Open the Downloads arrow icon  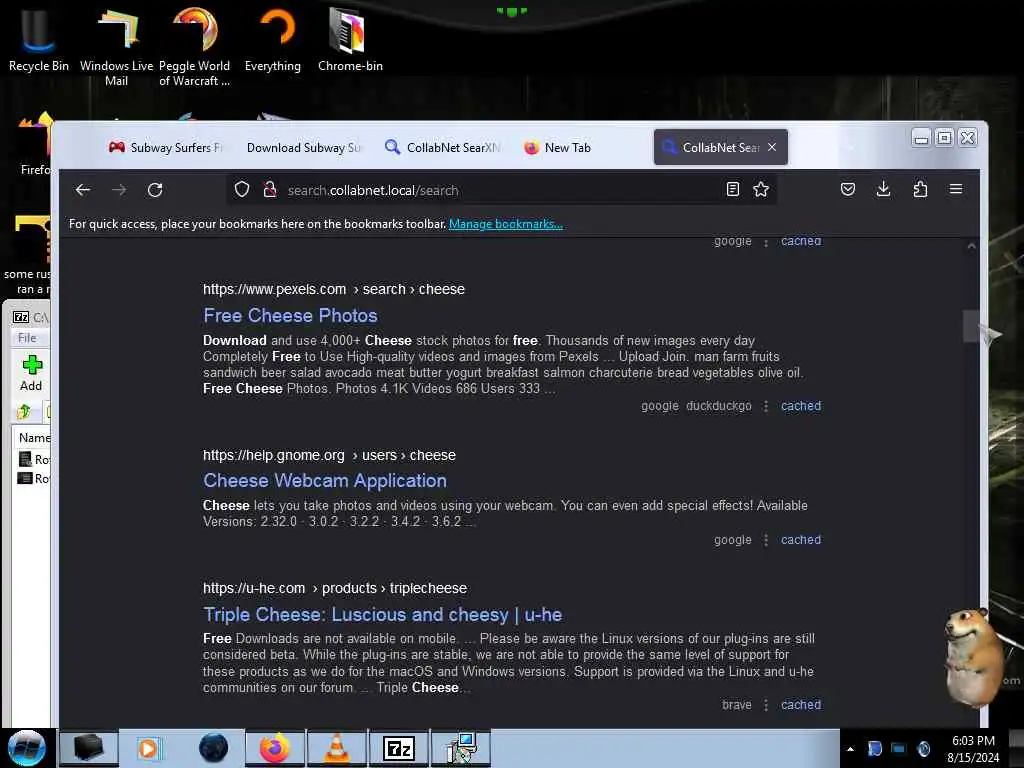[883, 189]
